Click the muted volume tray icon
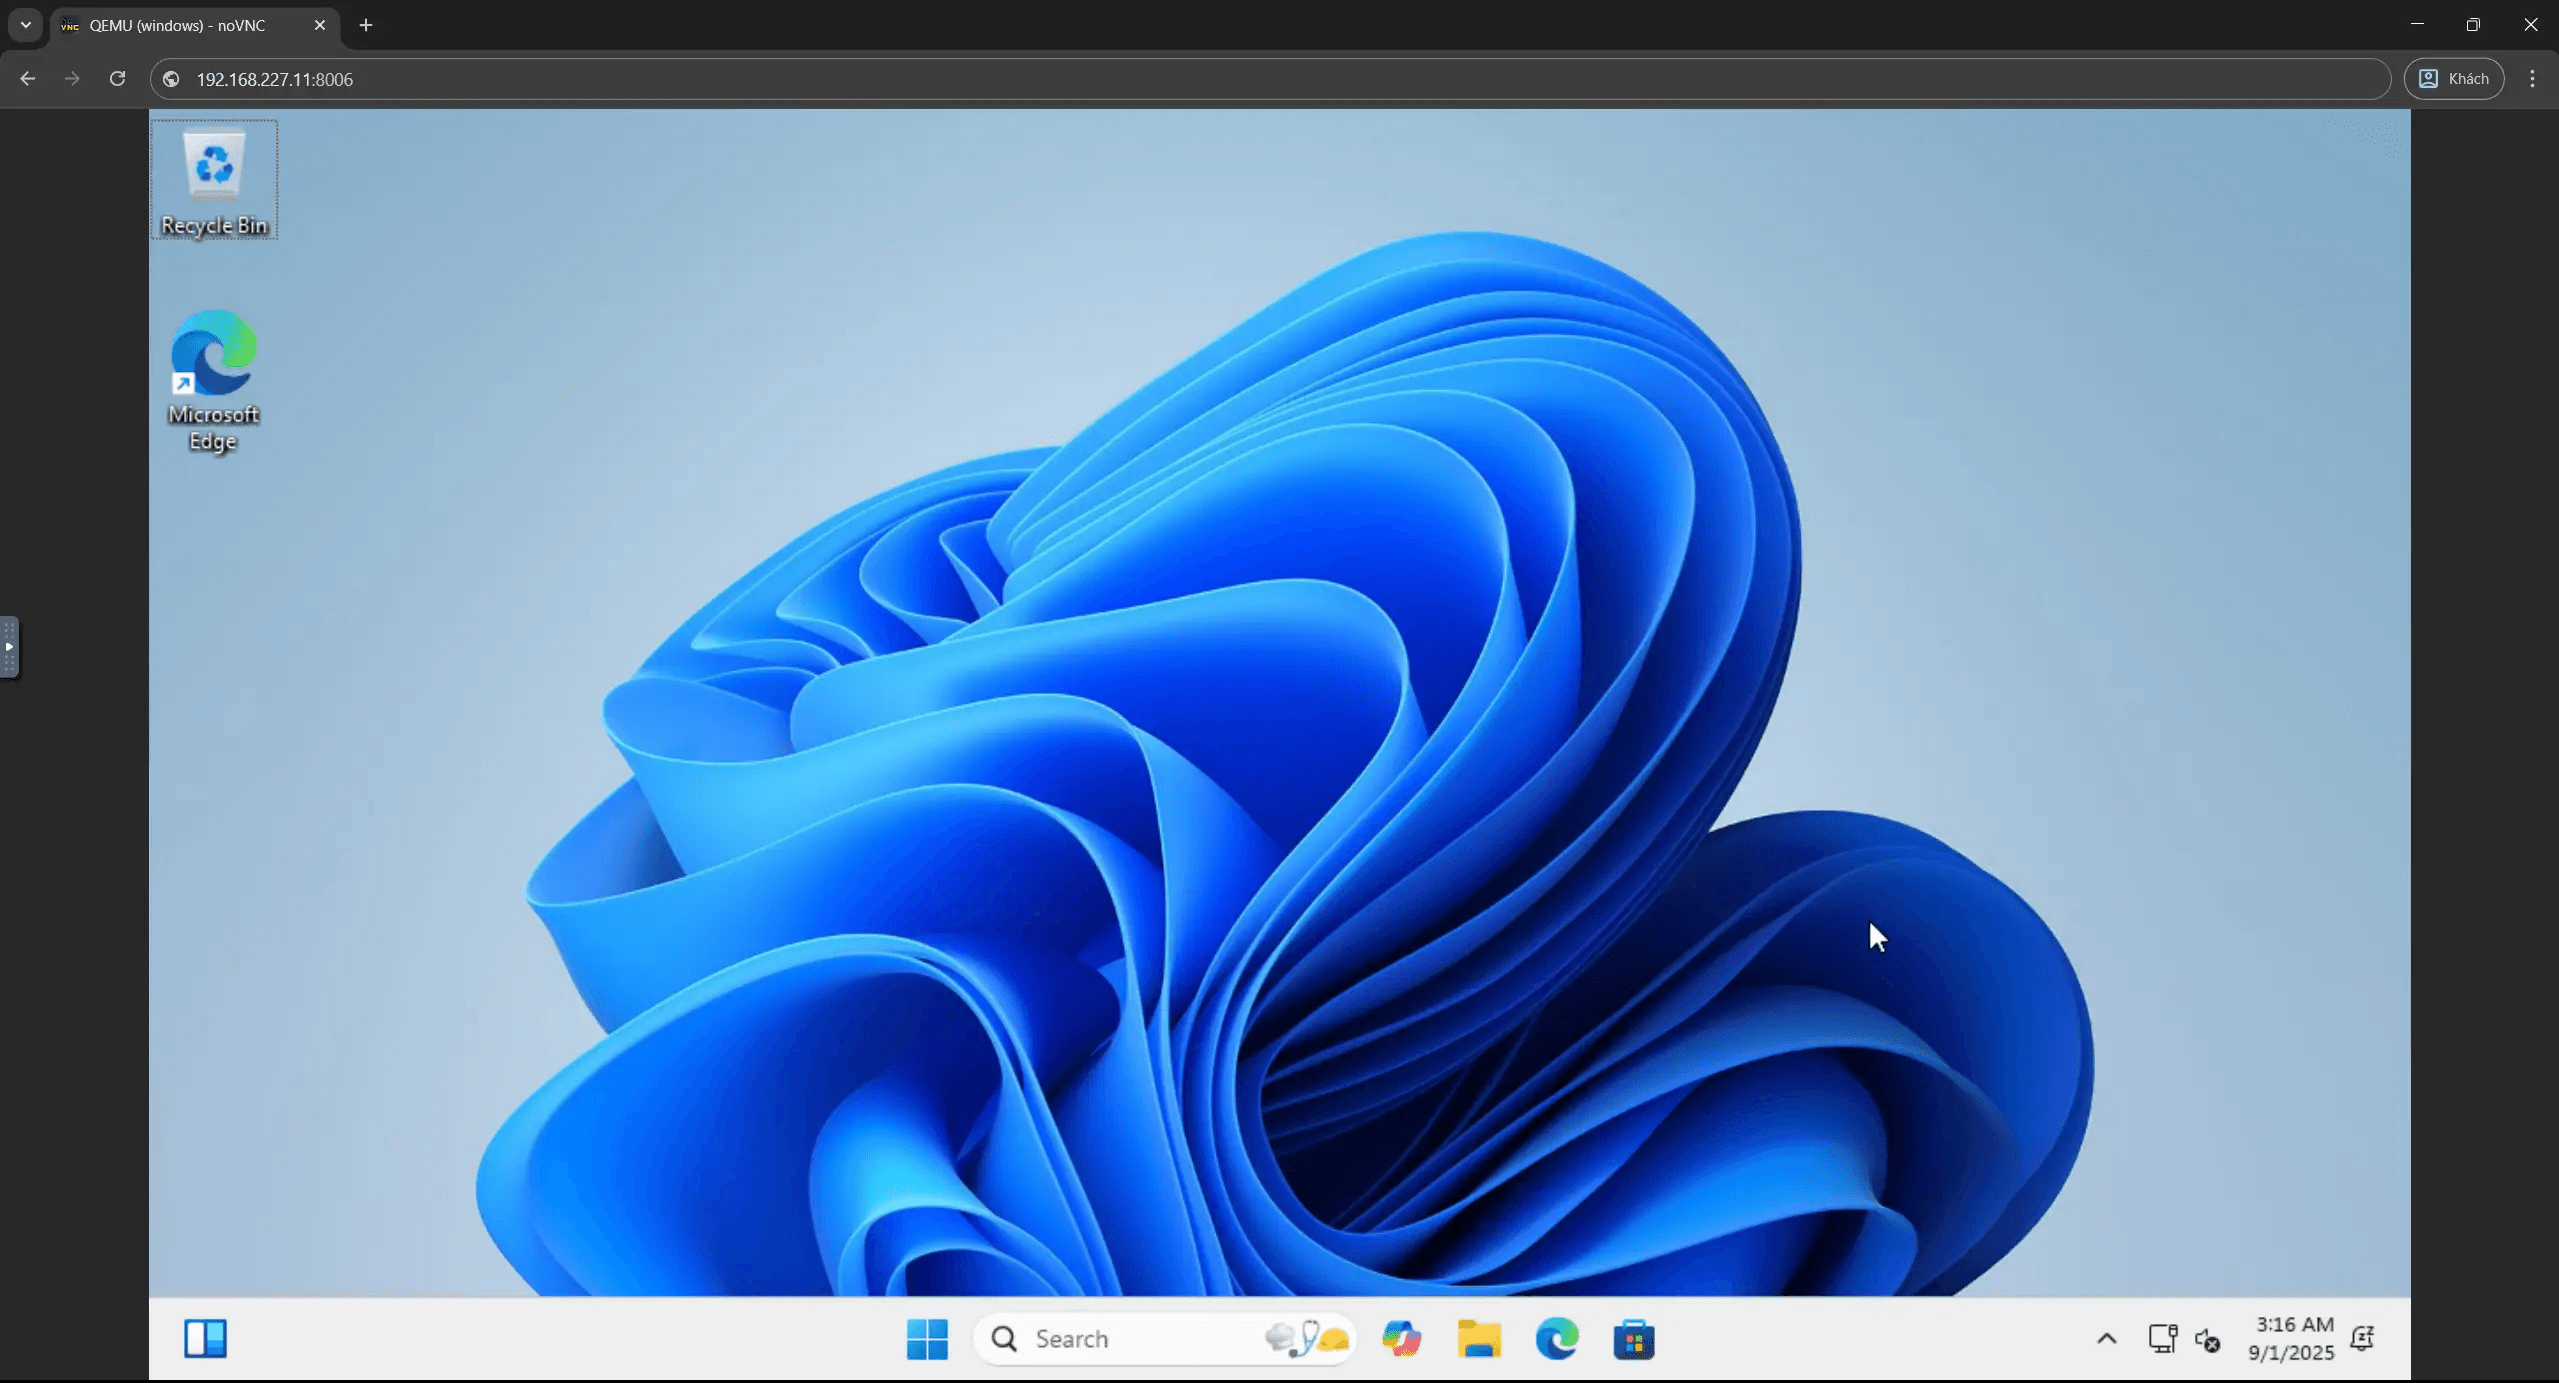The height and width of the screenshot is (1383, 2559). [2207, 1338]
